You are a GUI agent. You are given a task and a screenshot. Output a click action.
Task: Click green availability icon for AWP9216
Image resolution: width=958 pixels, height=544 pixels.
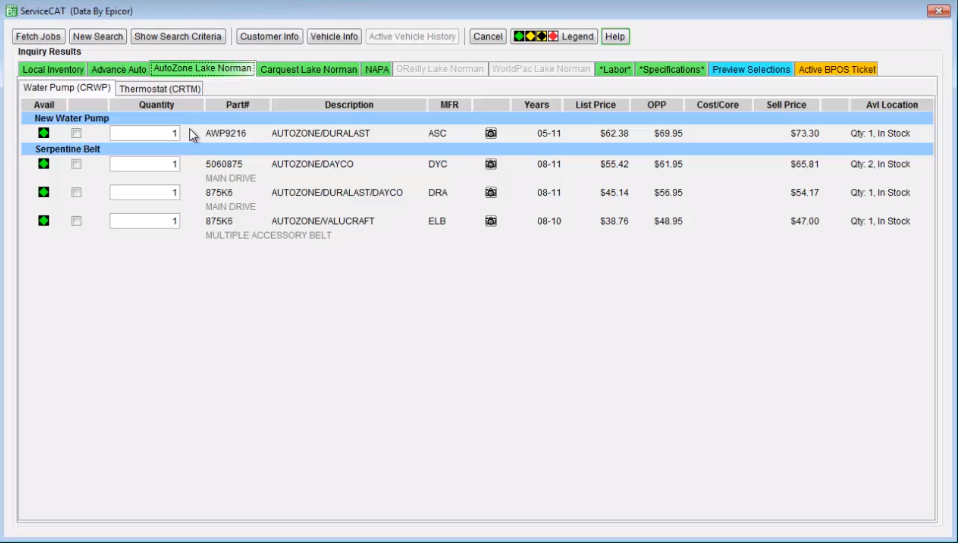click(43, 133)
